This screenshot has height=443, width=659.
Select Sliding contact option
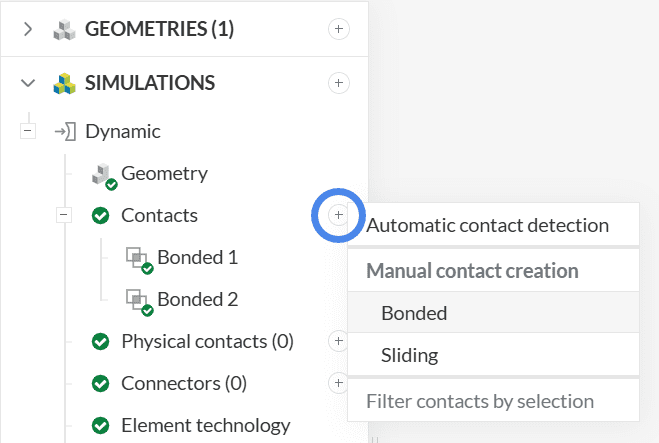410,355
